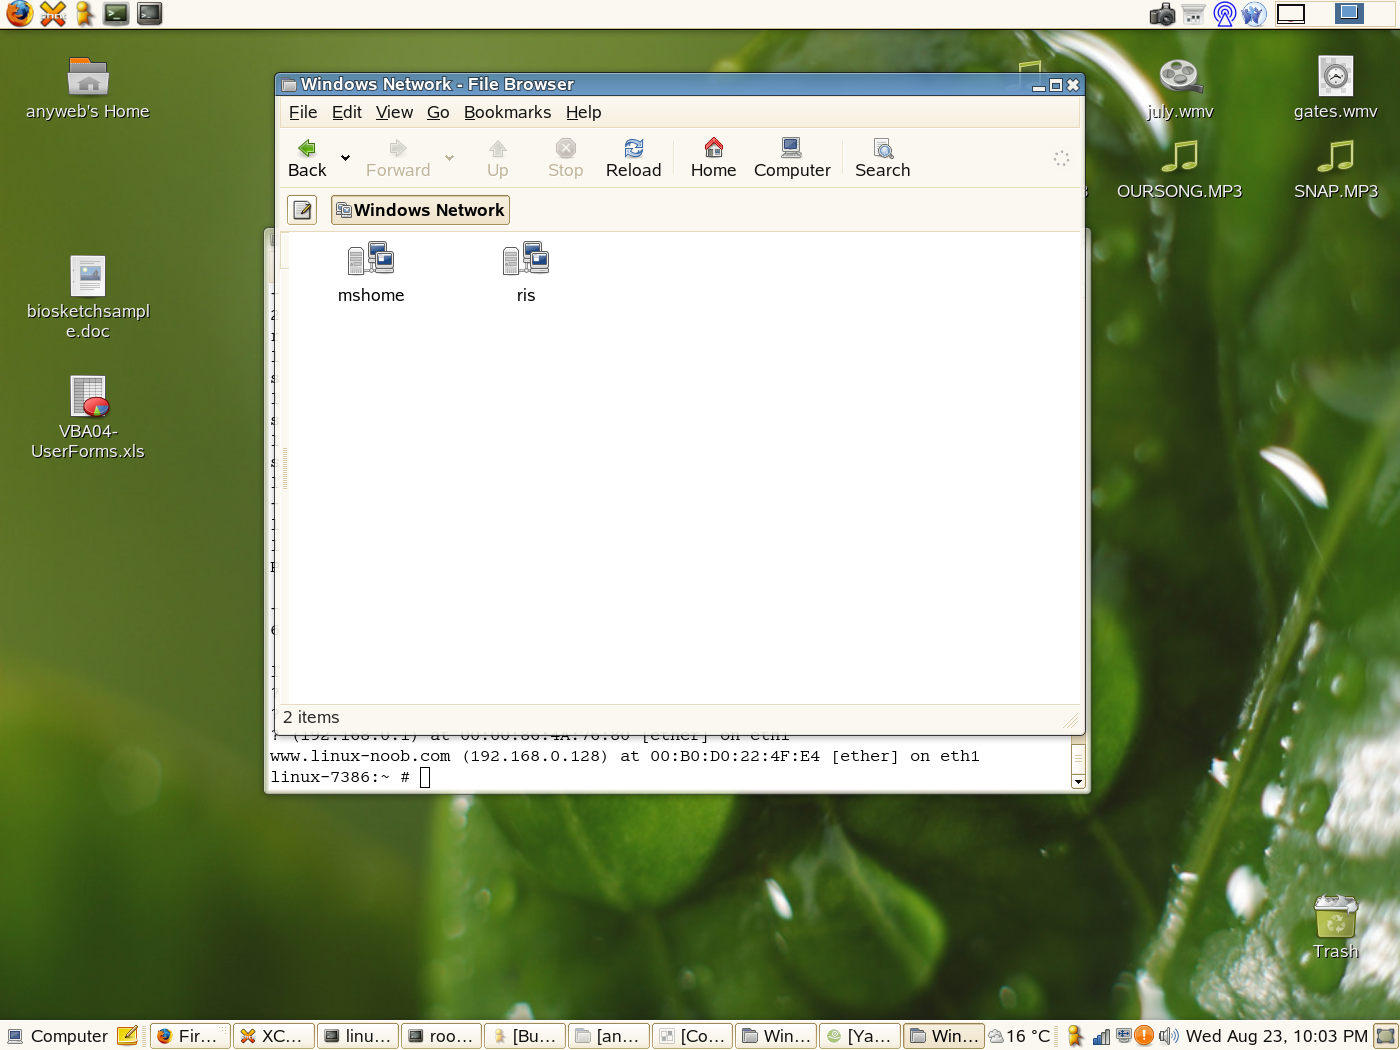Viewport: 1400px width, 1050px height.
Task: Open the first terminal launcher in top panel
Action: pyautogui.click(x=117, y=14)
